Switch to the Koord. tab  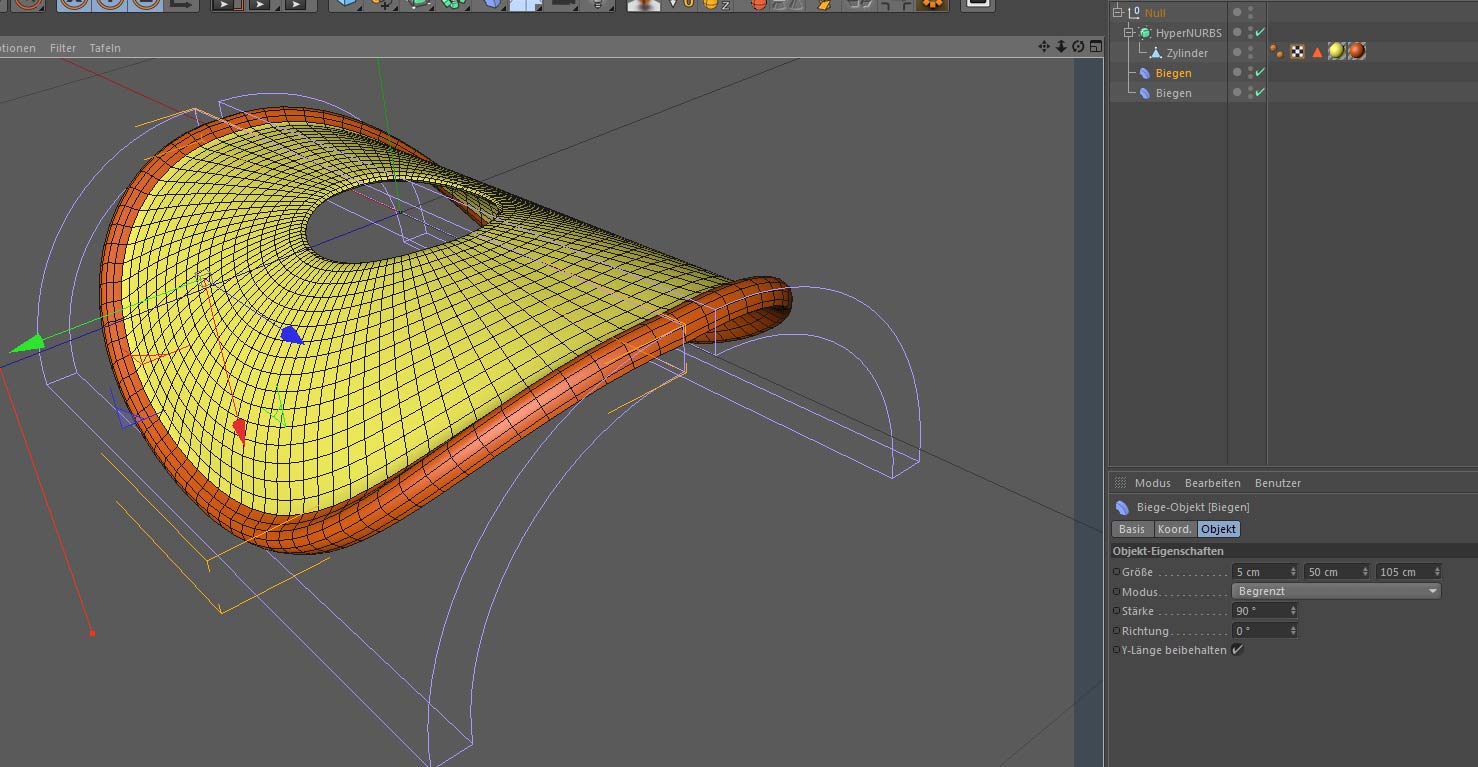pos(1175,529)
